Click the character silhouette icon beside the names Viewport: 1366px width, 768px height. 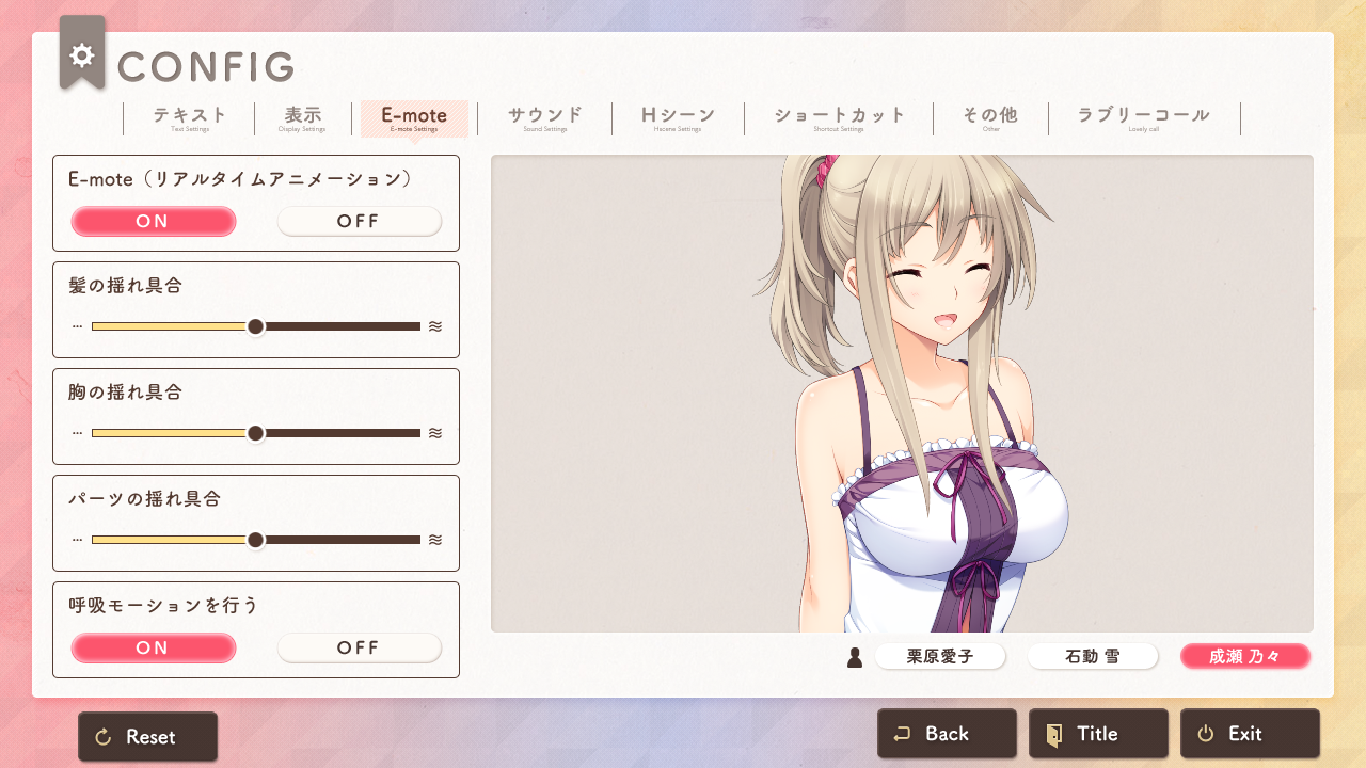point(854,657)
